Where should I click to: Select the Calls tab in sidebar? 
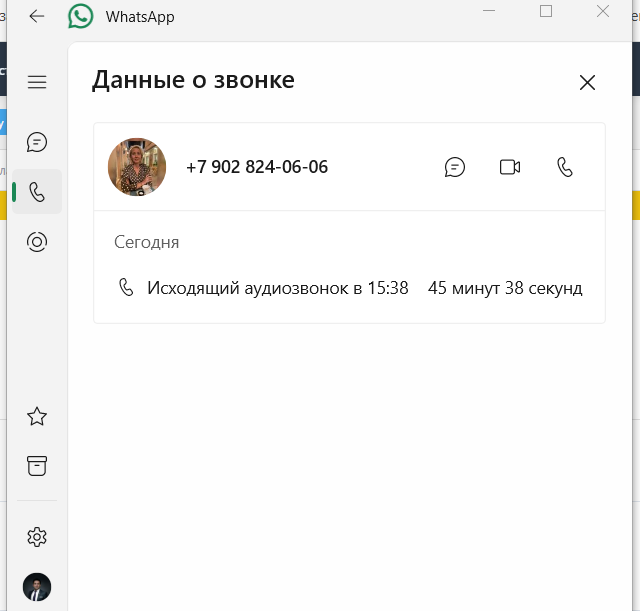click(x=37, y=192)
